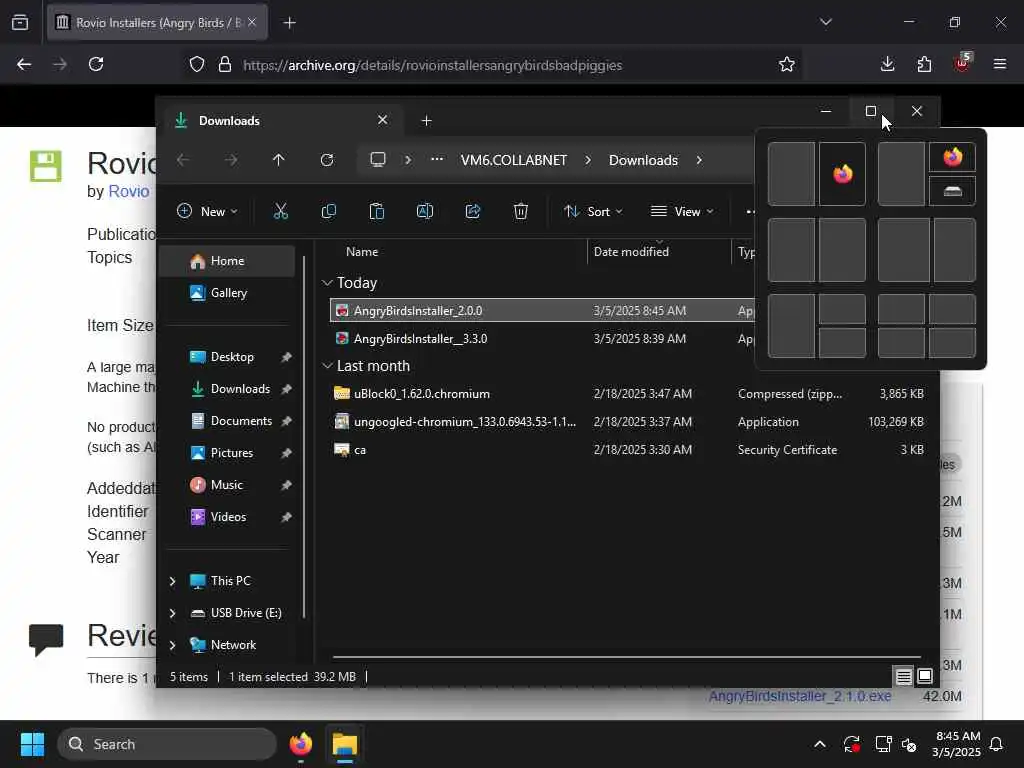The width and height of the screenshot is (1024, 768).
Task: Open a new Firefox tab
Action: (x=290, y=23)
